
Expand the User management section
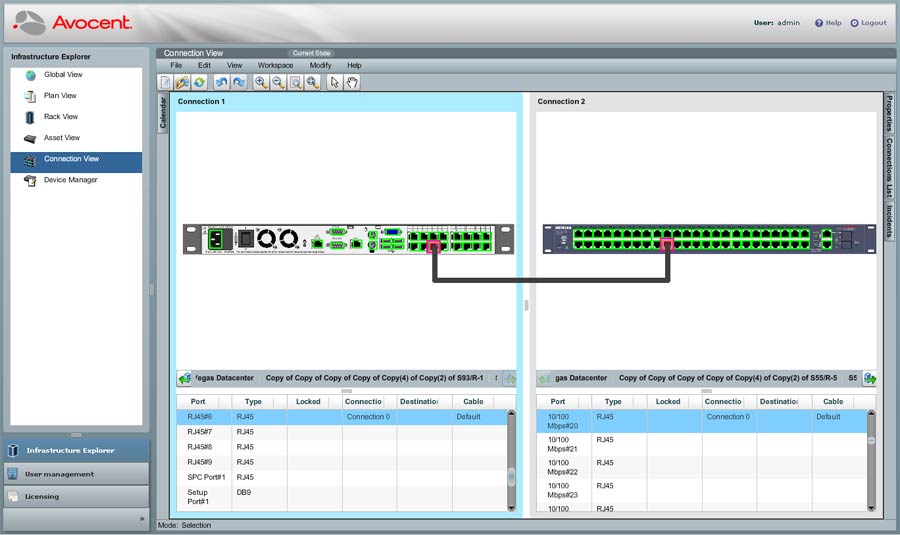pyautogui.click(x=59, y=474)
